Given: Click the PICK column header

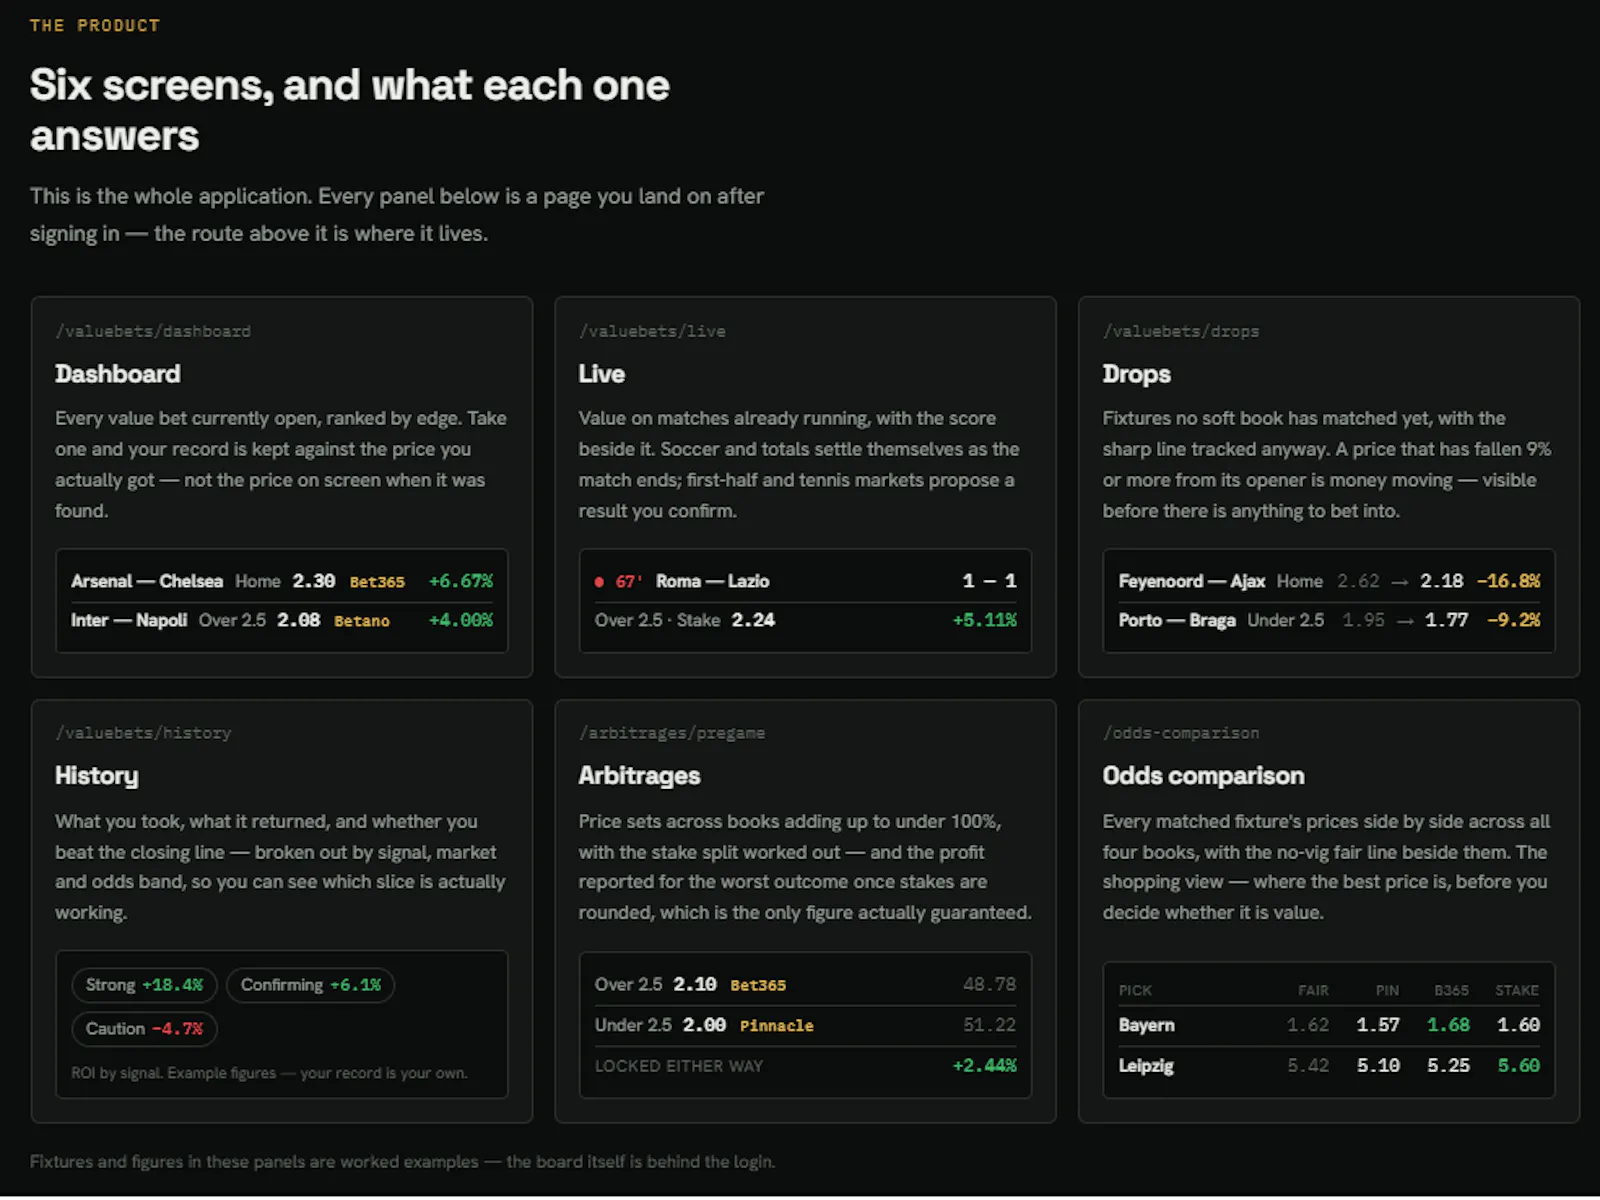Looking at the screenshot, I should pyautogui.click(x=1135, y=991).
